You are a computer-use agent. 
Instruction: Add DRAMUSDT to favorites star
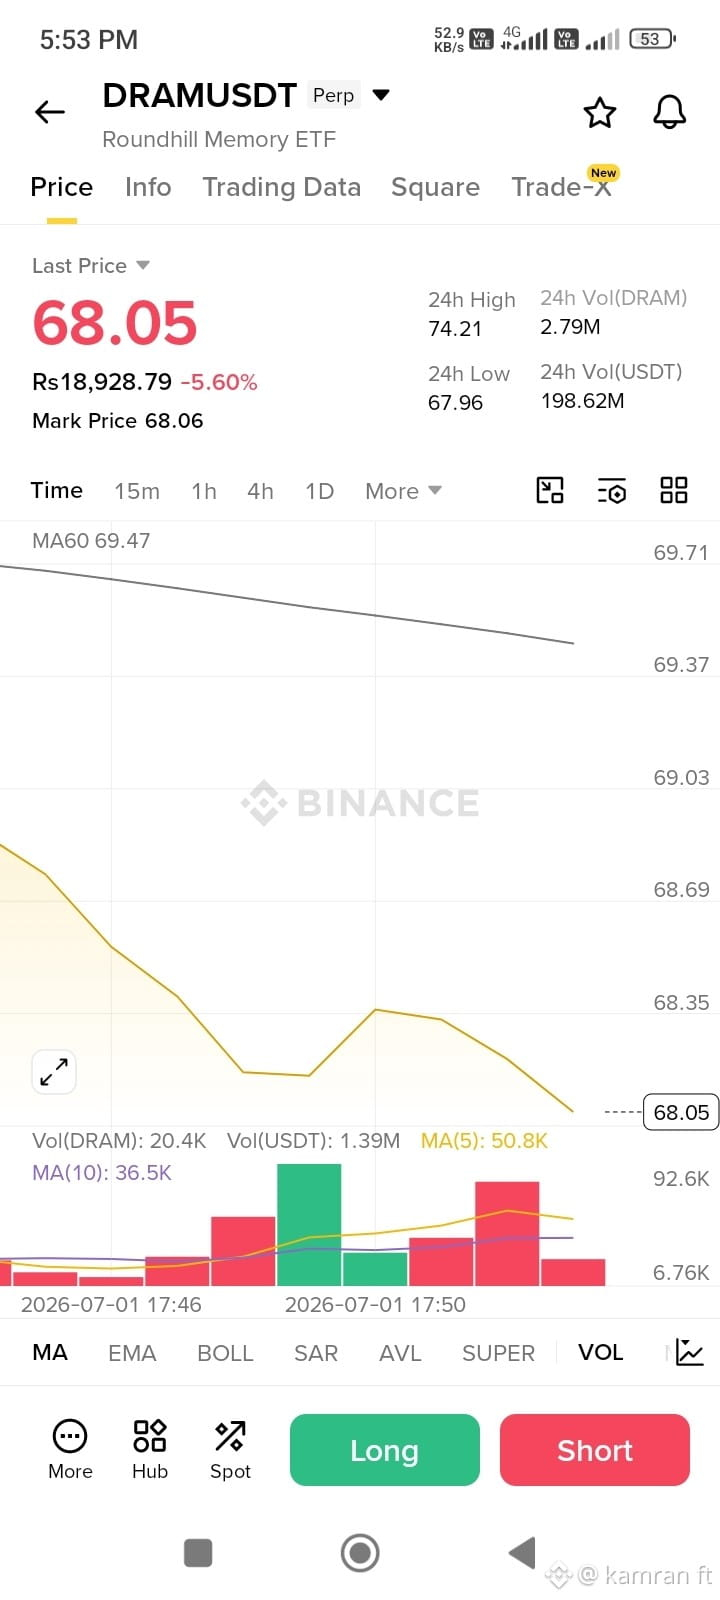click(x=600, y=112)
